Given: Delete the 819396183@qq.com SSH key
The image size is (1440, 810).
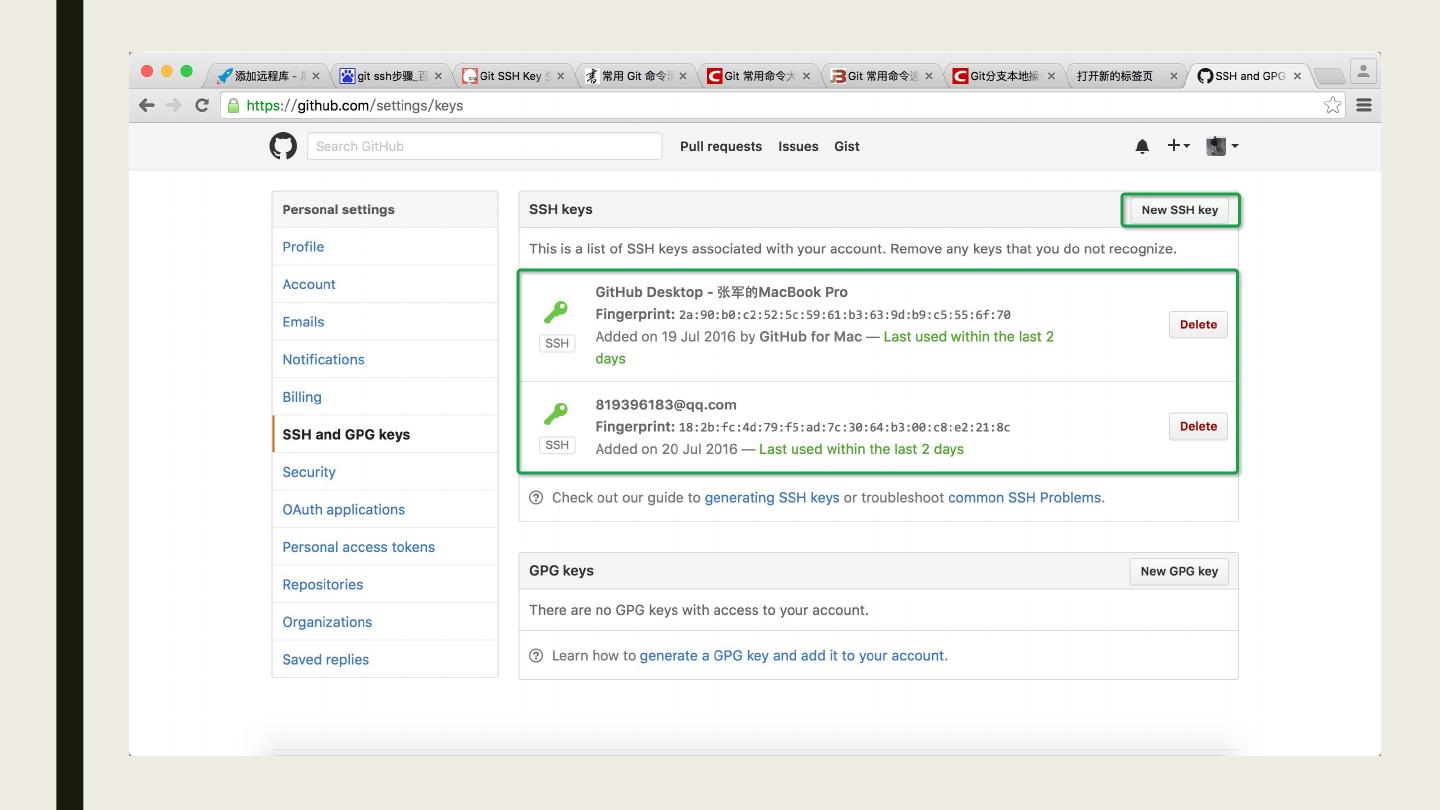Looking at the screenshot, I should 1198,426.
